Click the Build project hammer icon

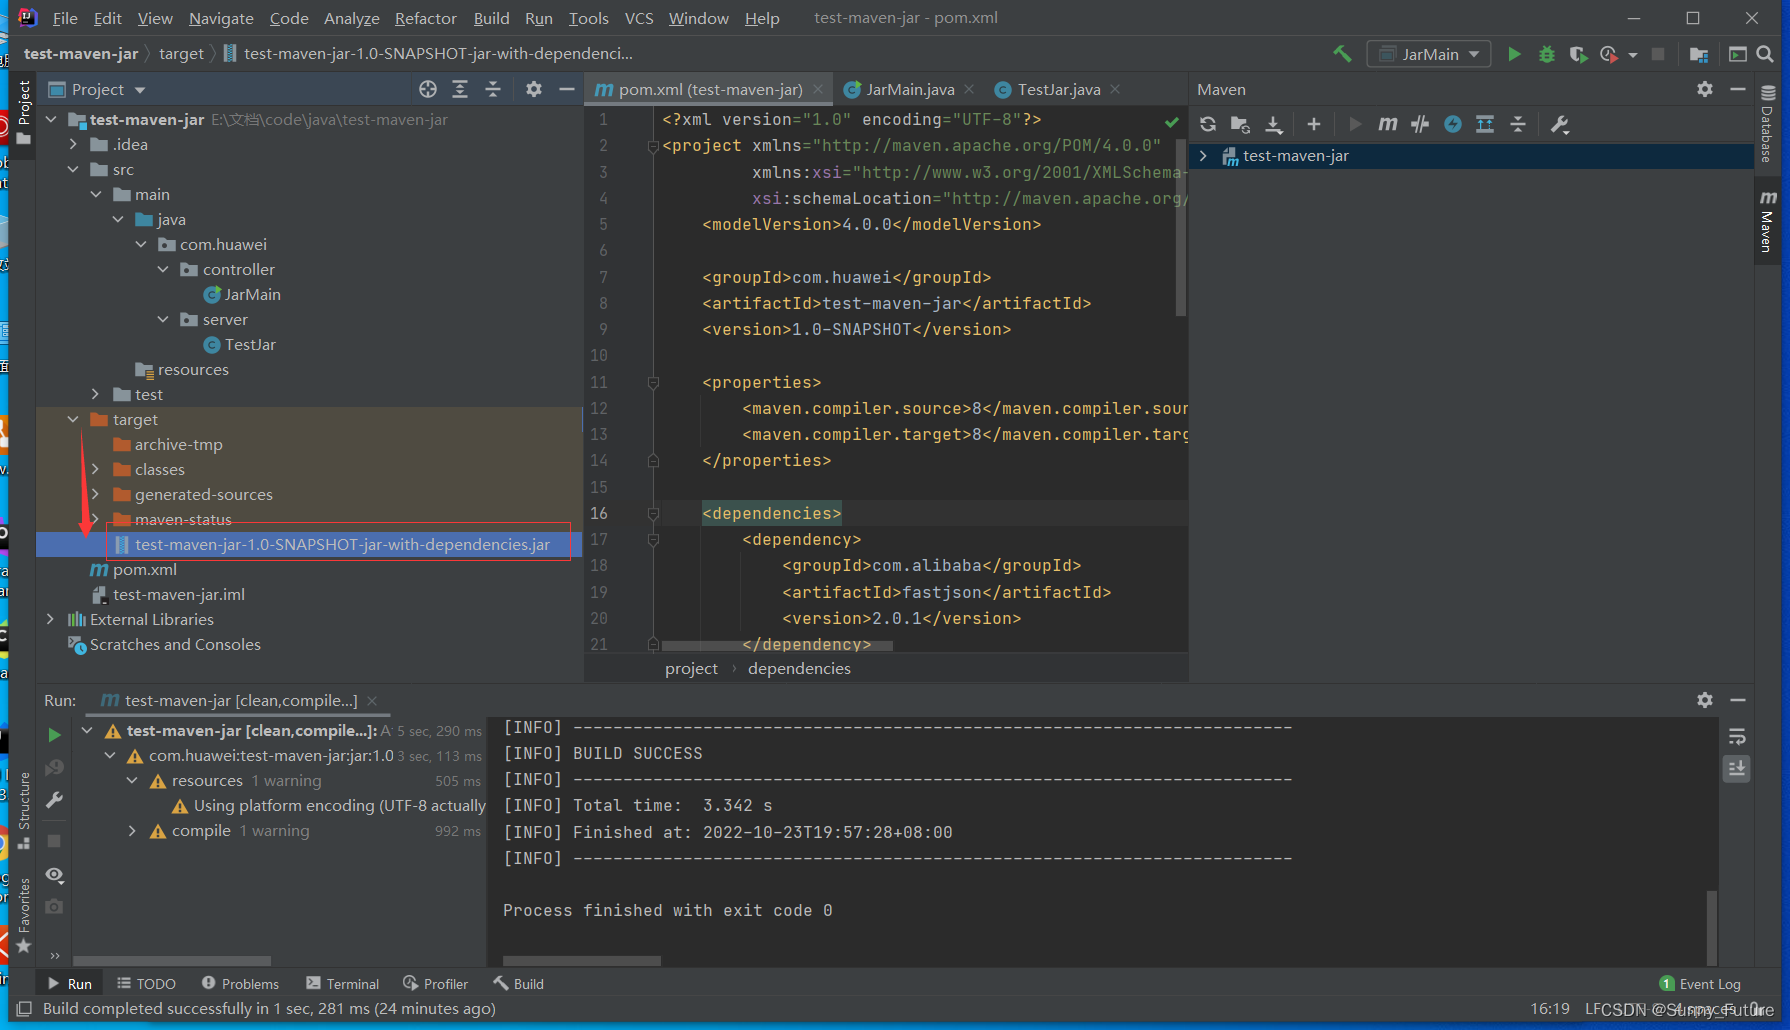[1342, 54]
